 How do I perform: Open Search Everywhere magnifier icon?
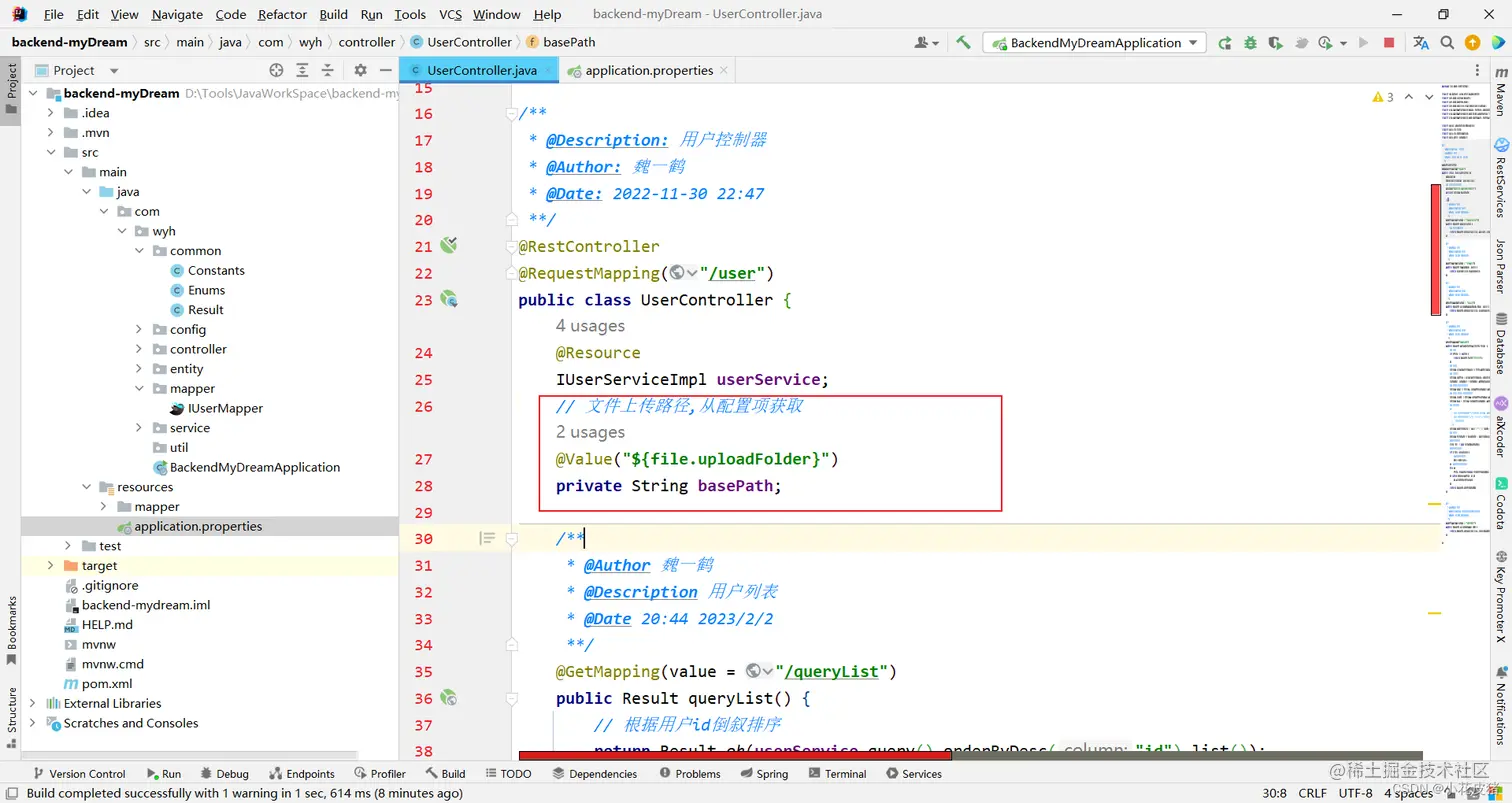1447,42
